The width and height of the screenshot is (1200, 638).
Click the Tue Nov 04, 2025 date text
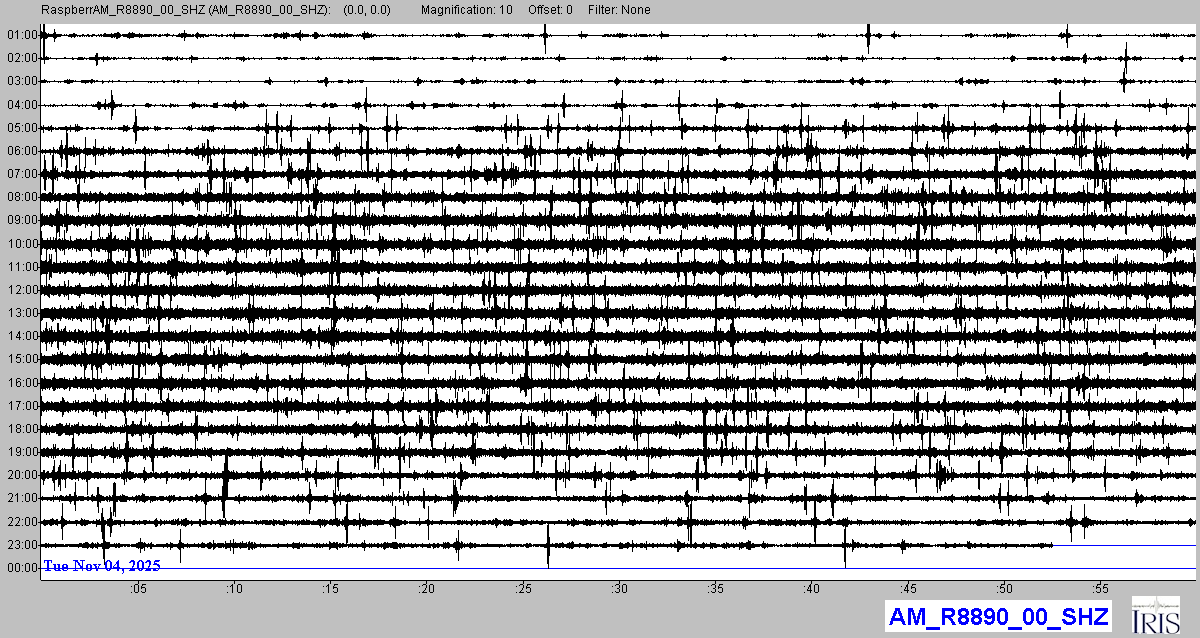102,566
